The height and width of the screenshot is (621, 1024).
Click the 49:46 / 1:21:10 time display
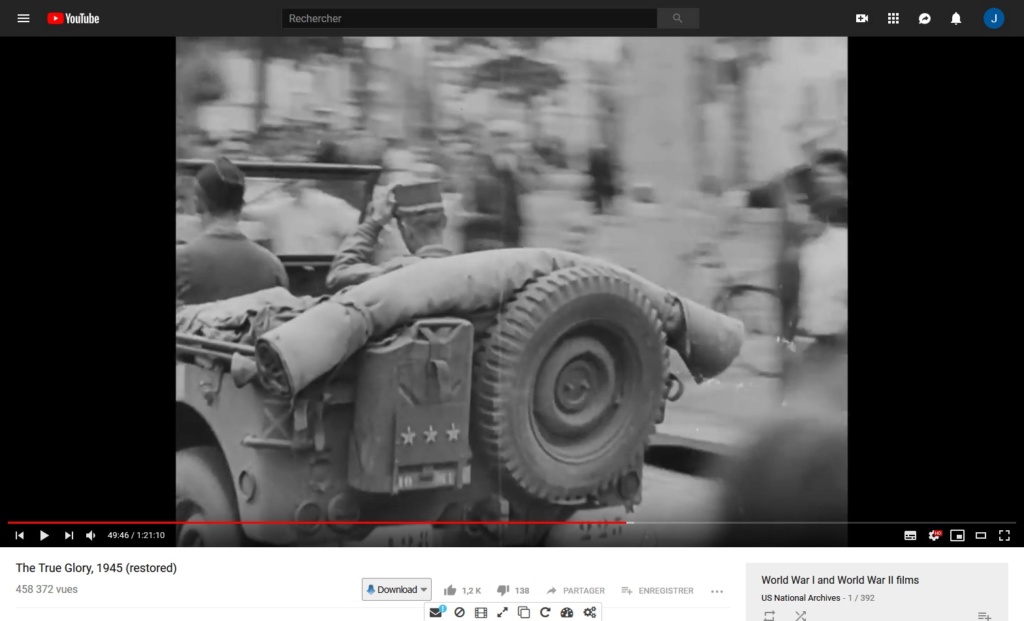tap(136, 535)
